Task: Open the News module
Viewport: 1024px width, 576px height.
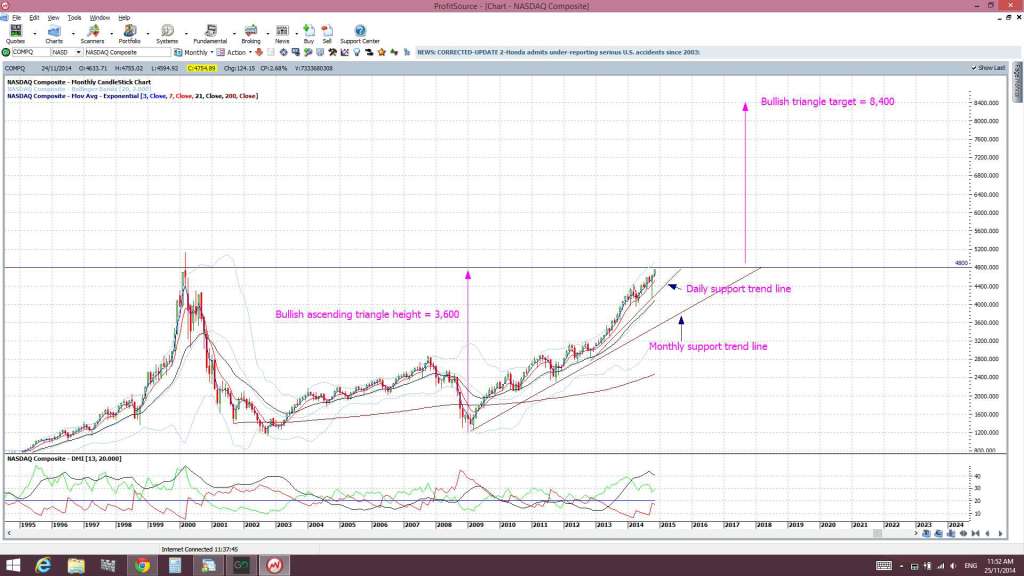Action: (282, 34)
